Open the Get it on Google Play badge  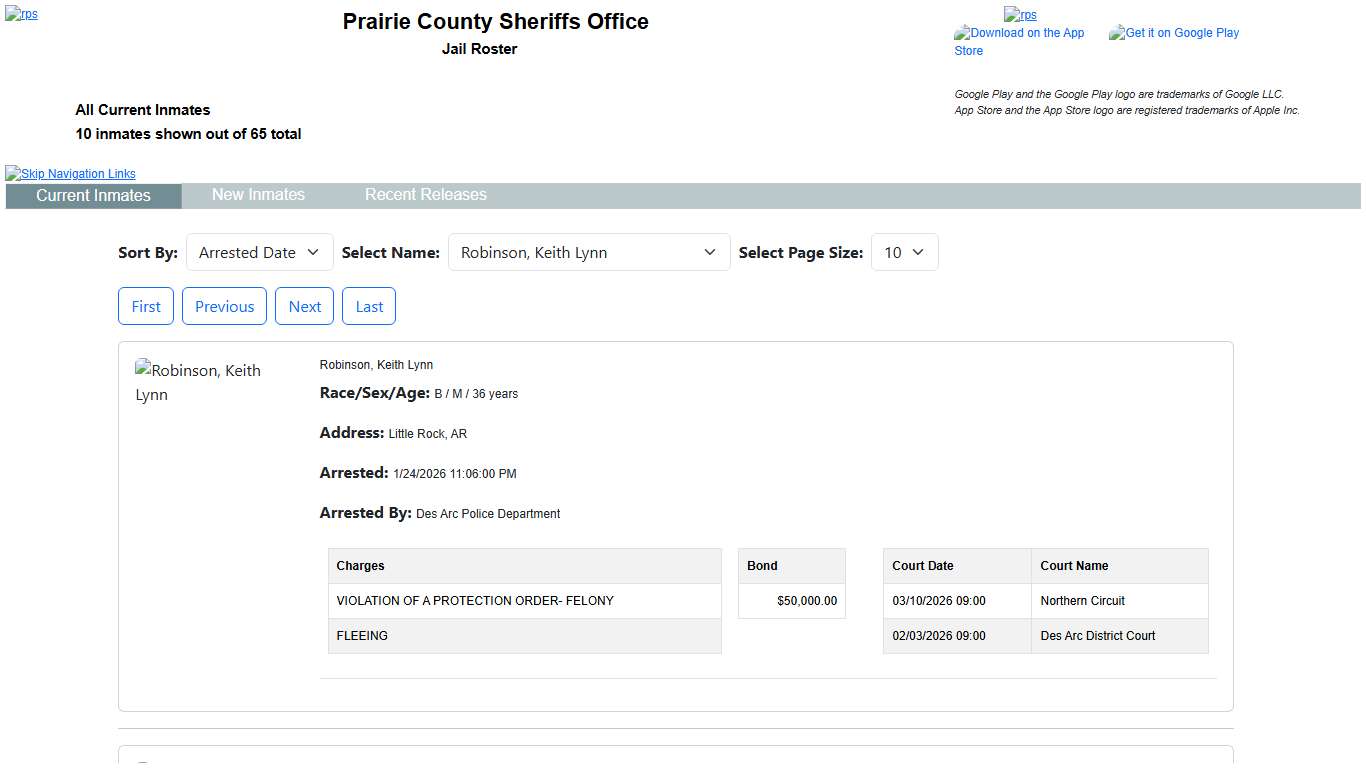pos(1174,33)
